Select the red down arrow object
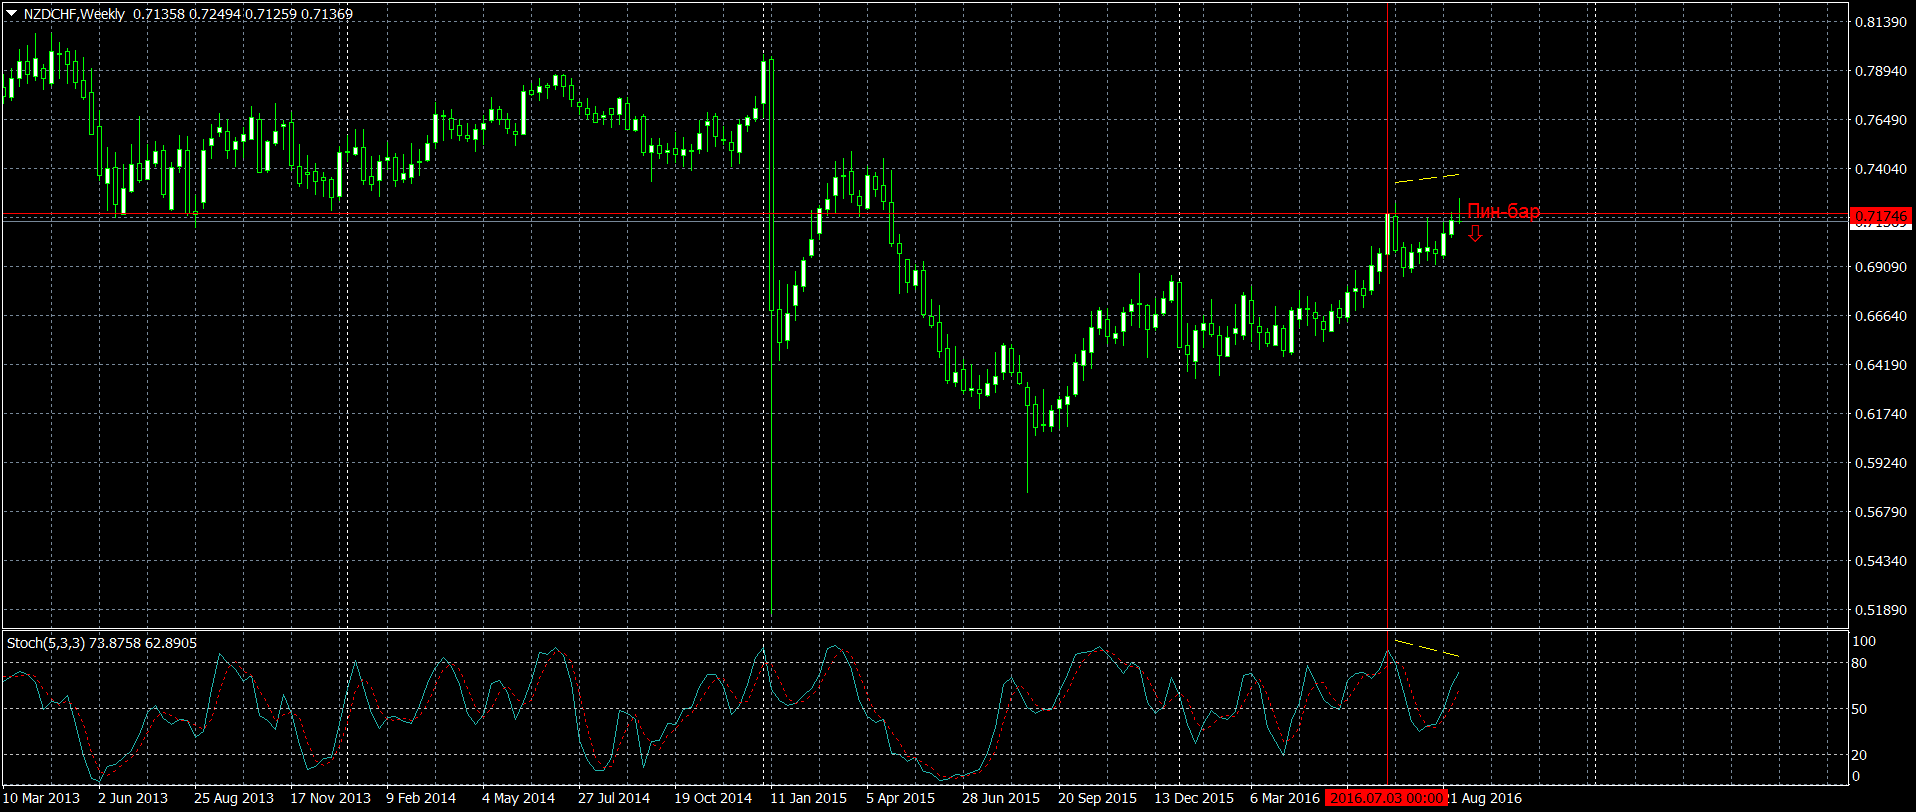The image size is (1916, 812). (1475, 233)
